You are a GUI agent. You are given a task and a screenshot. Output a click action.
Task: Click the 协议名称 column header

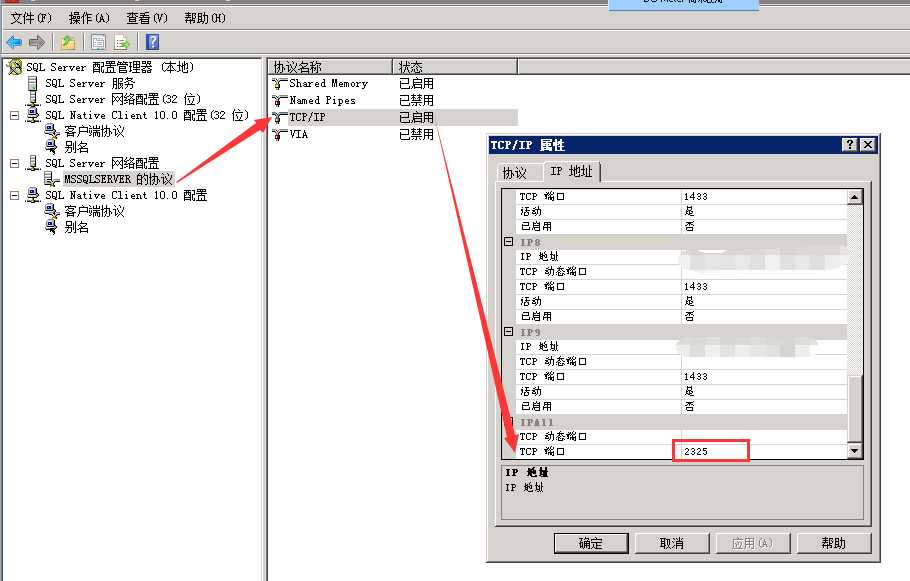(x=330, y=67)
